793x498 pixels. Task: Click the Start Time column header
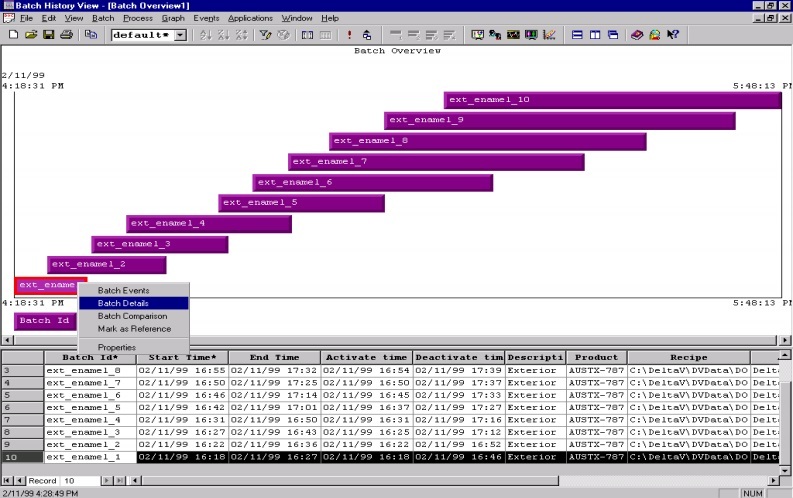(x=182, y=357)
